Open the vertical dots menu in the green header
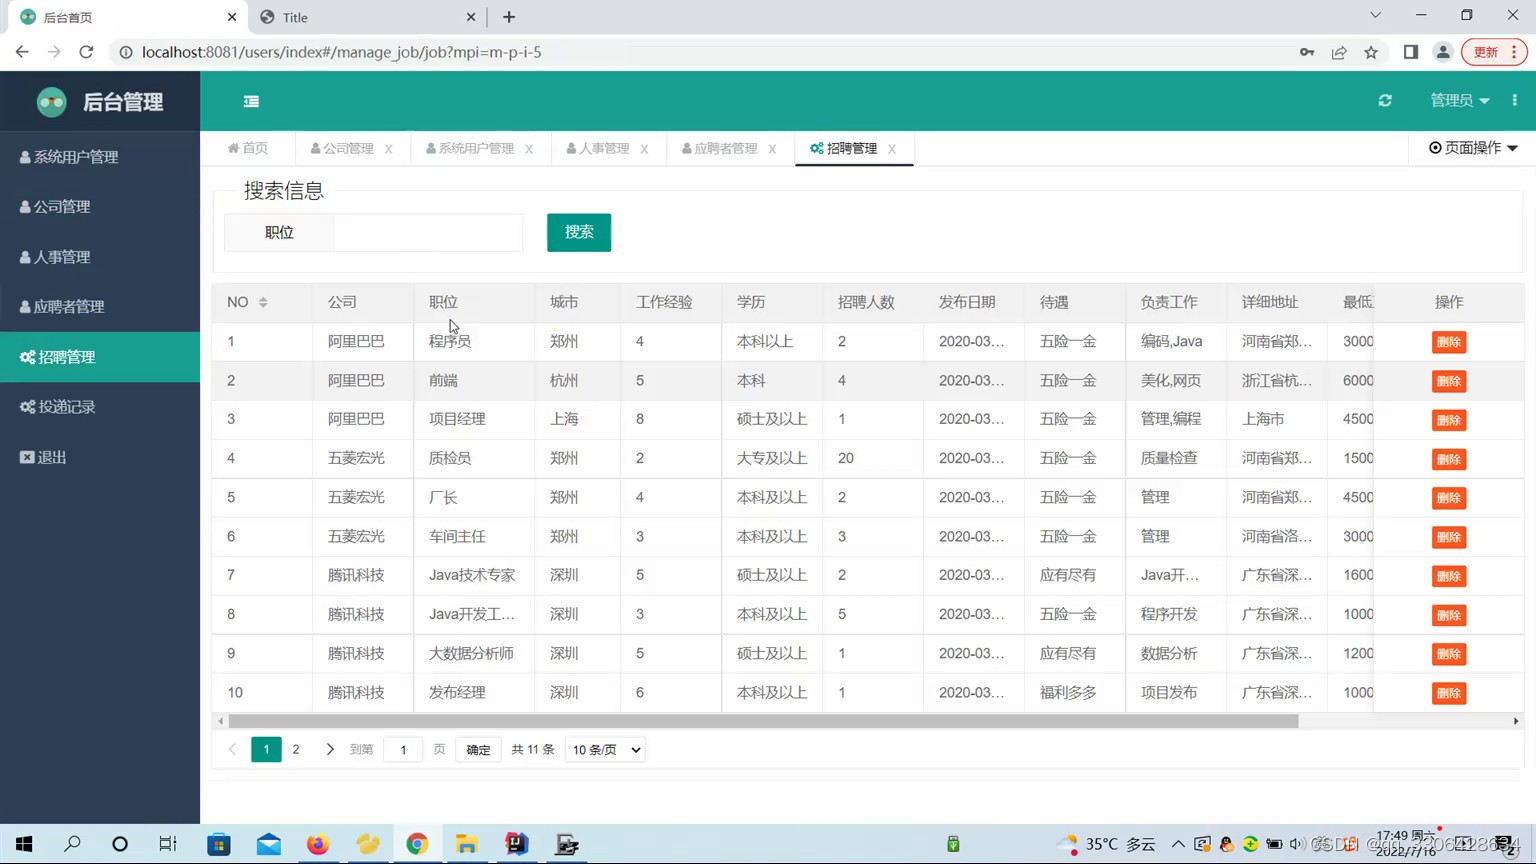Image resolution: width=1536 pixels, height=864 pixels. tap(1514, 100)
